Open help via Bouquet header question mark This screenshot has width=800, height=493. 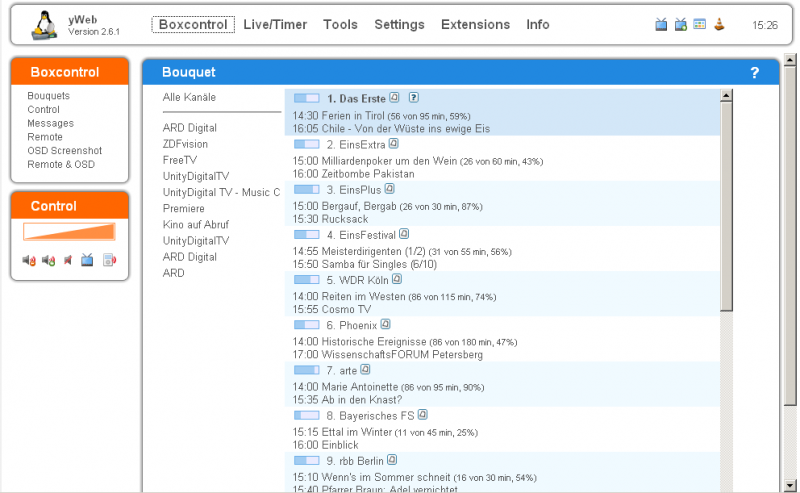755,73
